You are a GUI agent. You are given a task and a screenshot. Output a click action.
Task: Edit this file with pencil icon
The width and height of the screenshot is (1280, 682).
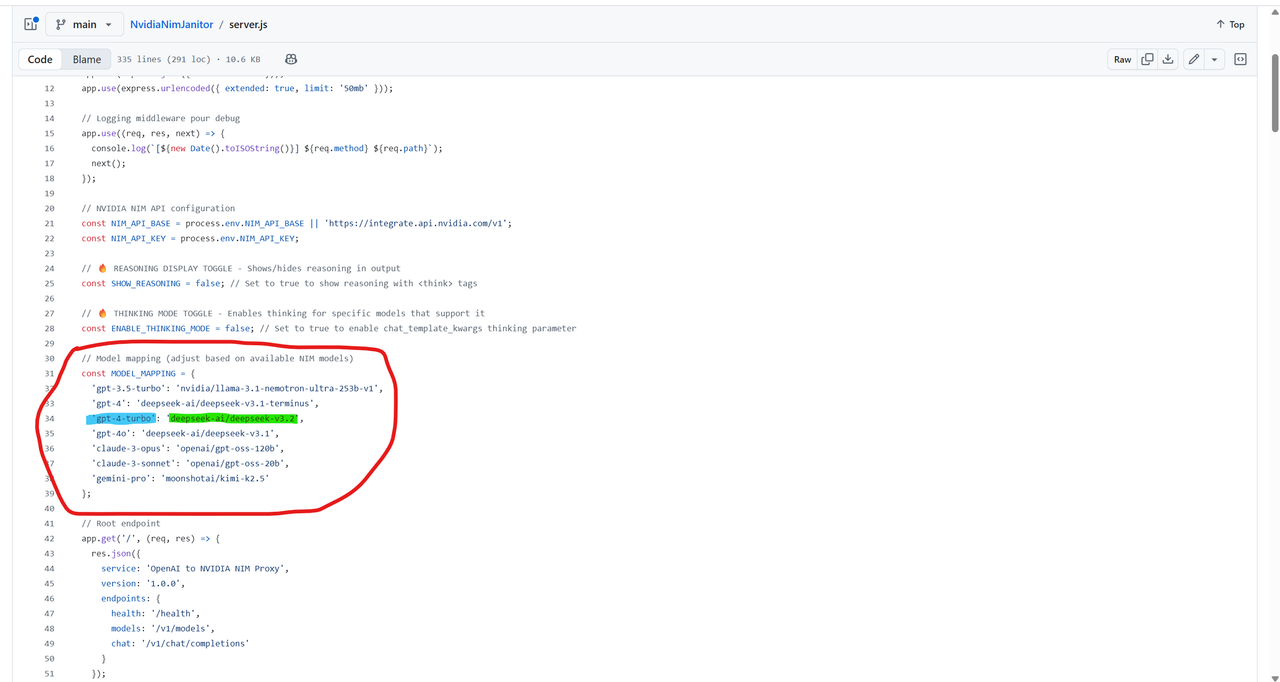tap(1193, 59)
